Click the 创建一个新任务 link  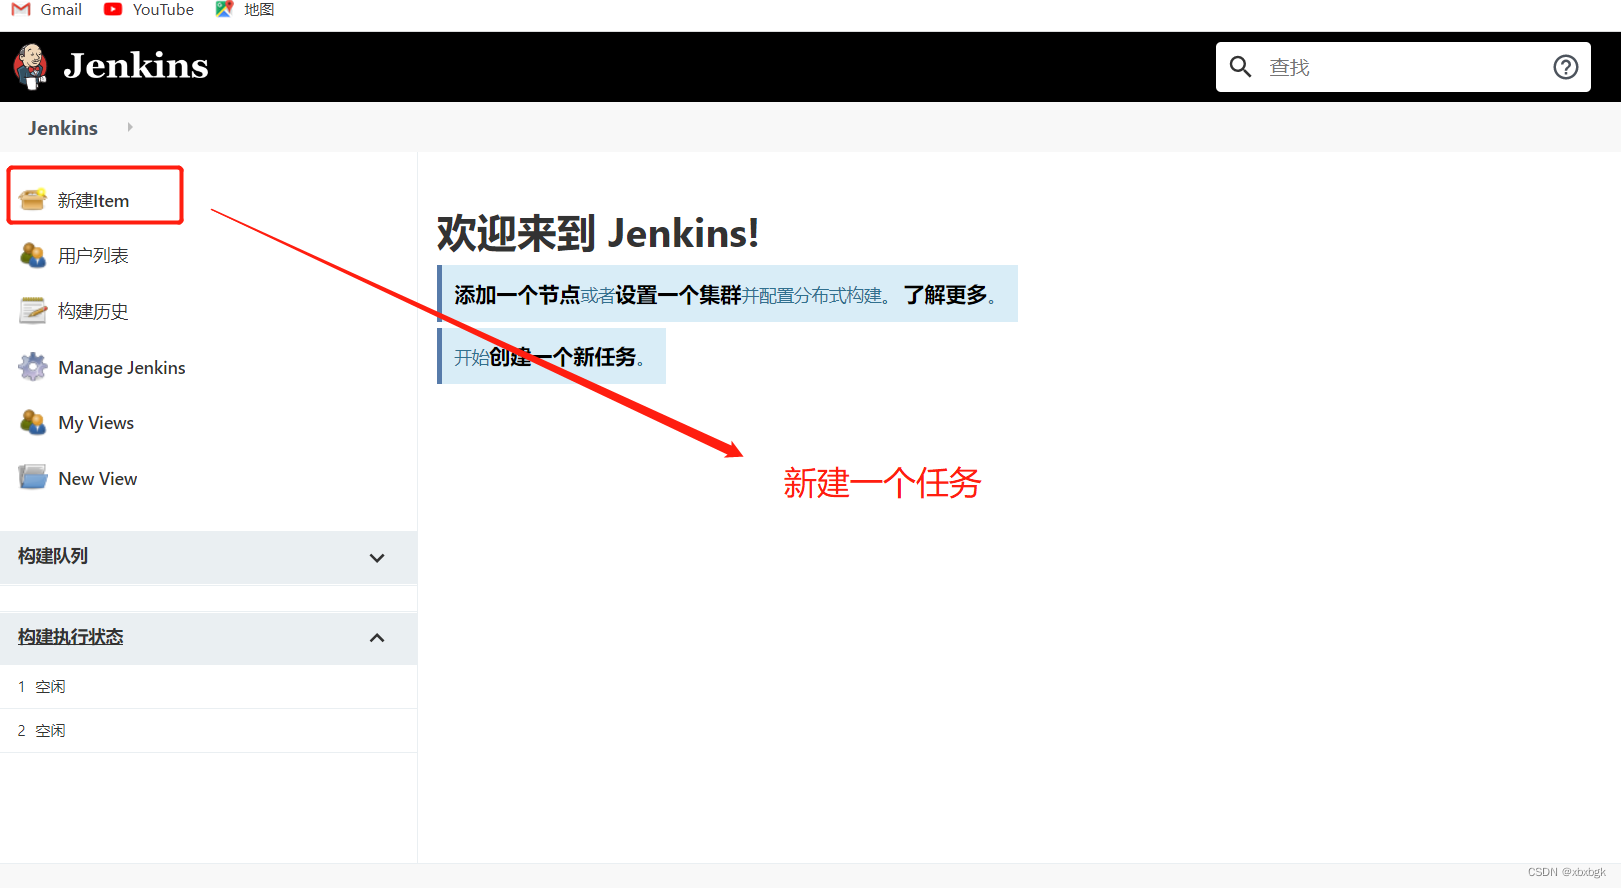(x=562, y=357)
